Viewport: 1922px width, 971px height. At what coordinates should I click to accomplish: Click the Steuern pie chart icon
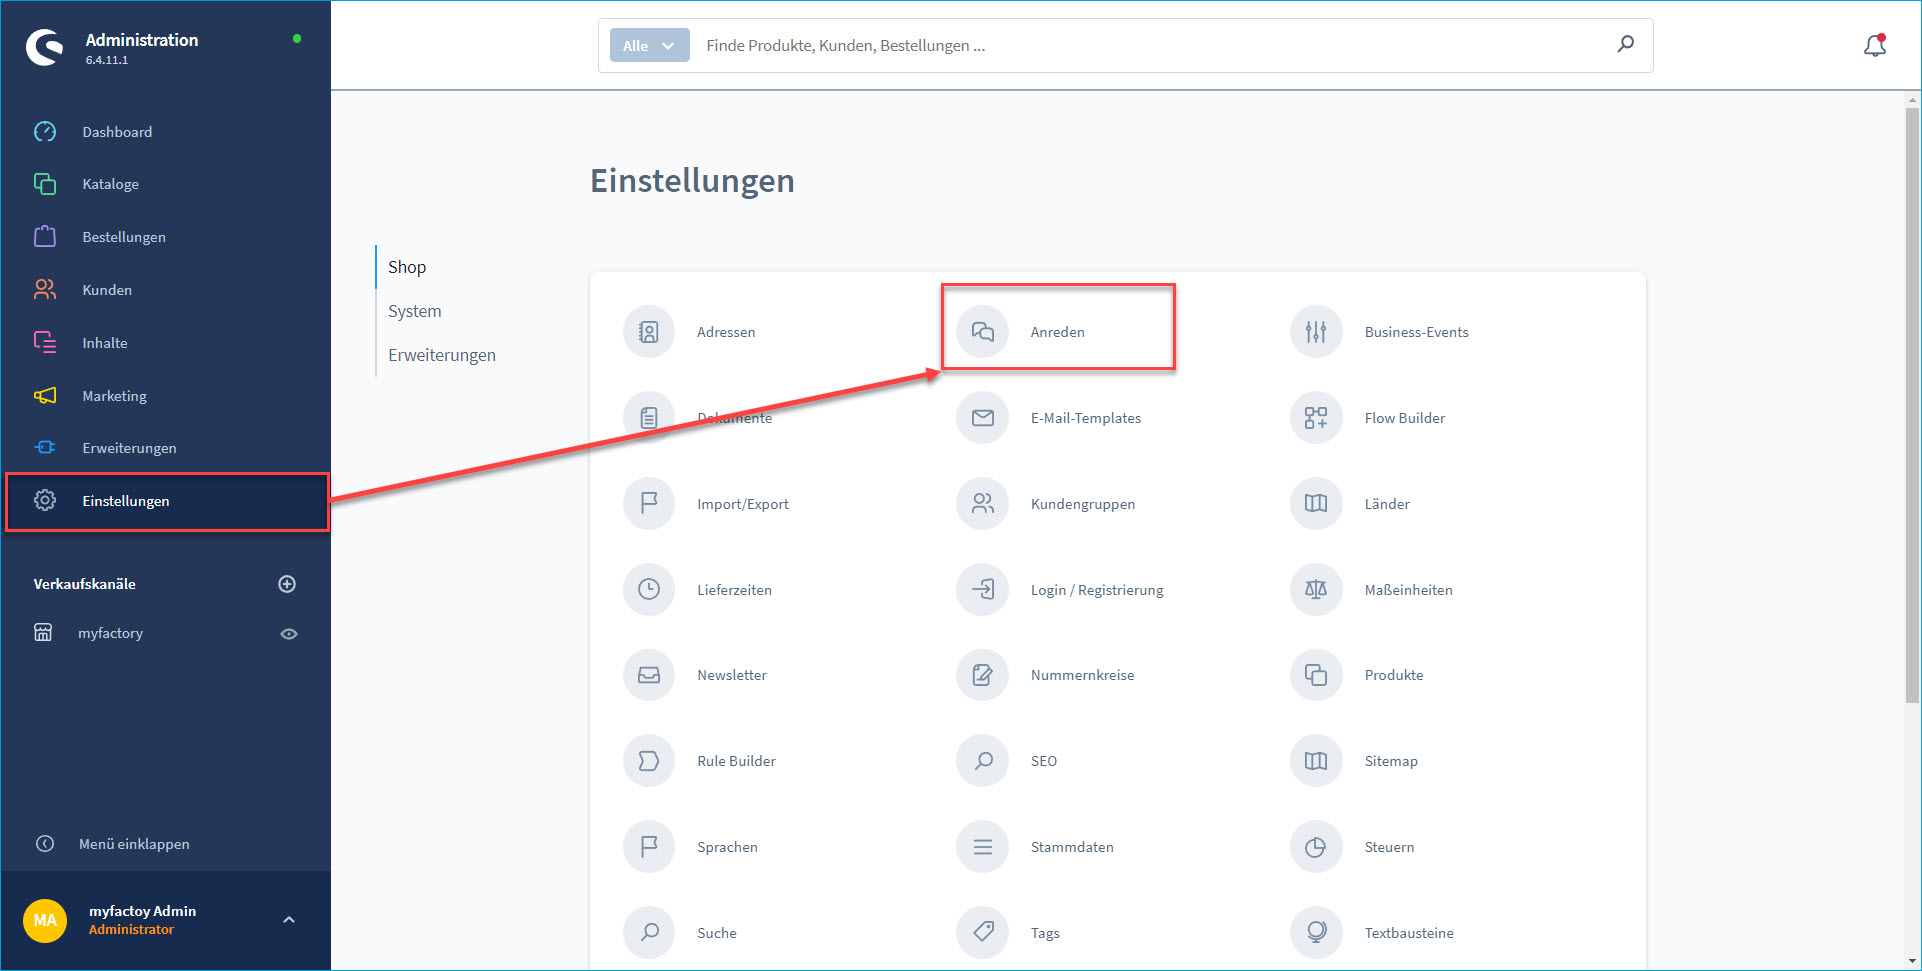tap(1316, 847)
